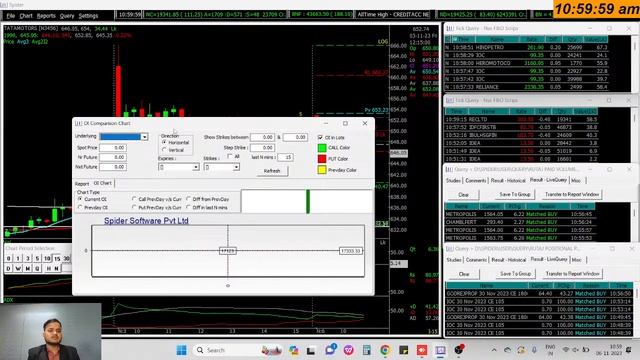Click the Spider app taskbar icon
Viewport: 640px width, 360px height.
[440, 350]
